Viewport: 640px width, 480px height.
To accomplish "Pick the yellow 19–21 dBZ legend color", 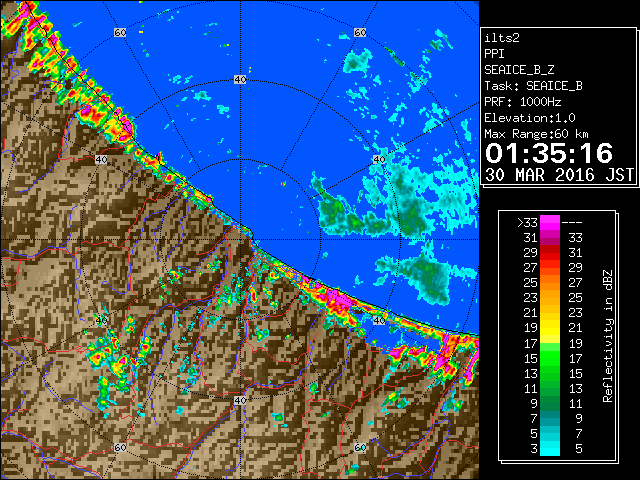I will click(550, 328).
